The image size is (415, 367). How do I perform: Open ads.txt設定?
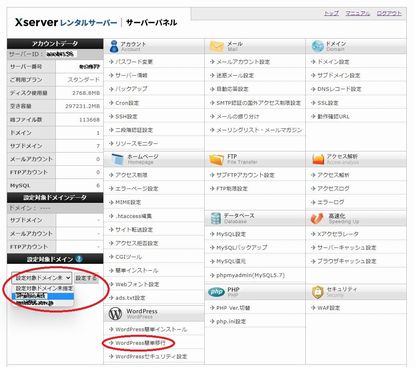point(130,298)
